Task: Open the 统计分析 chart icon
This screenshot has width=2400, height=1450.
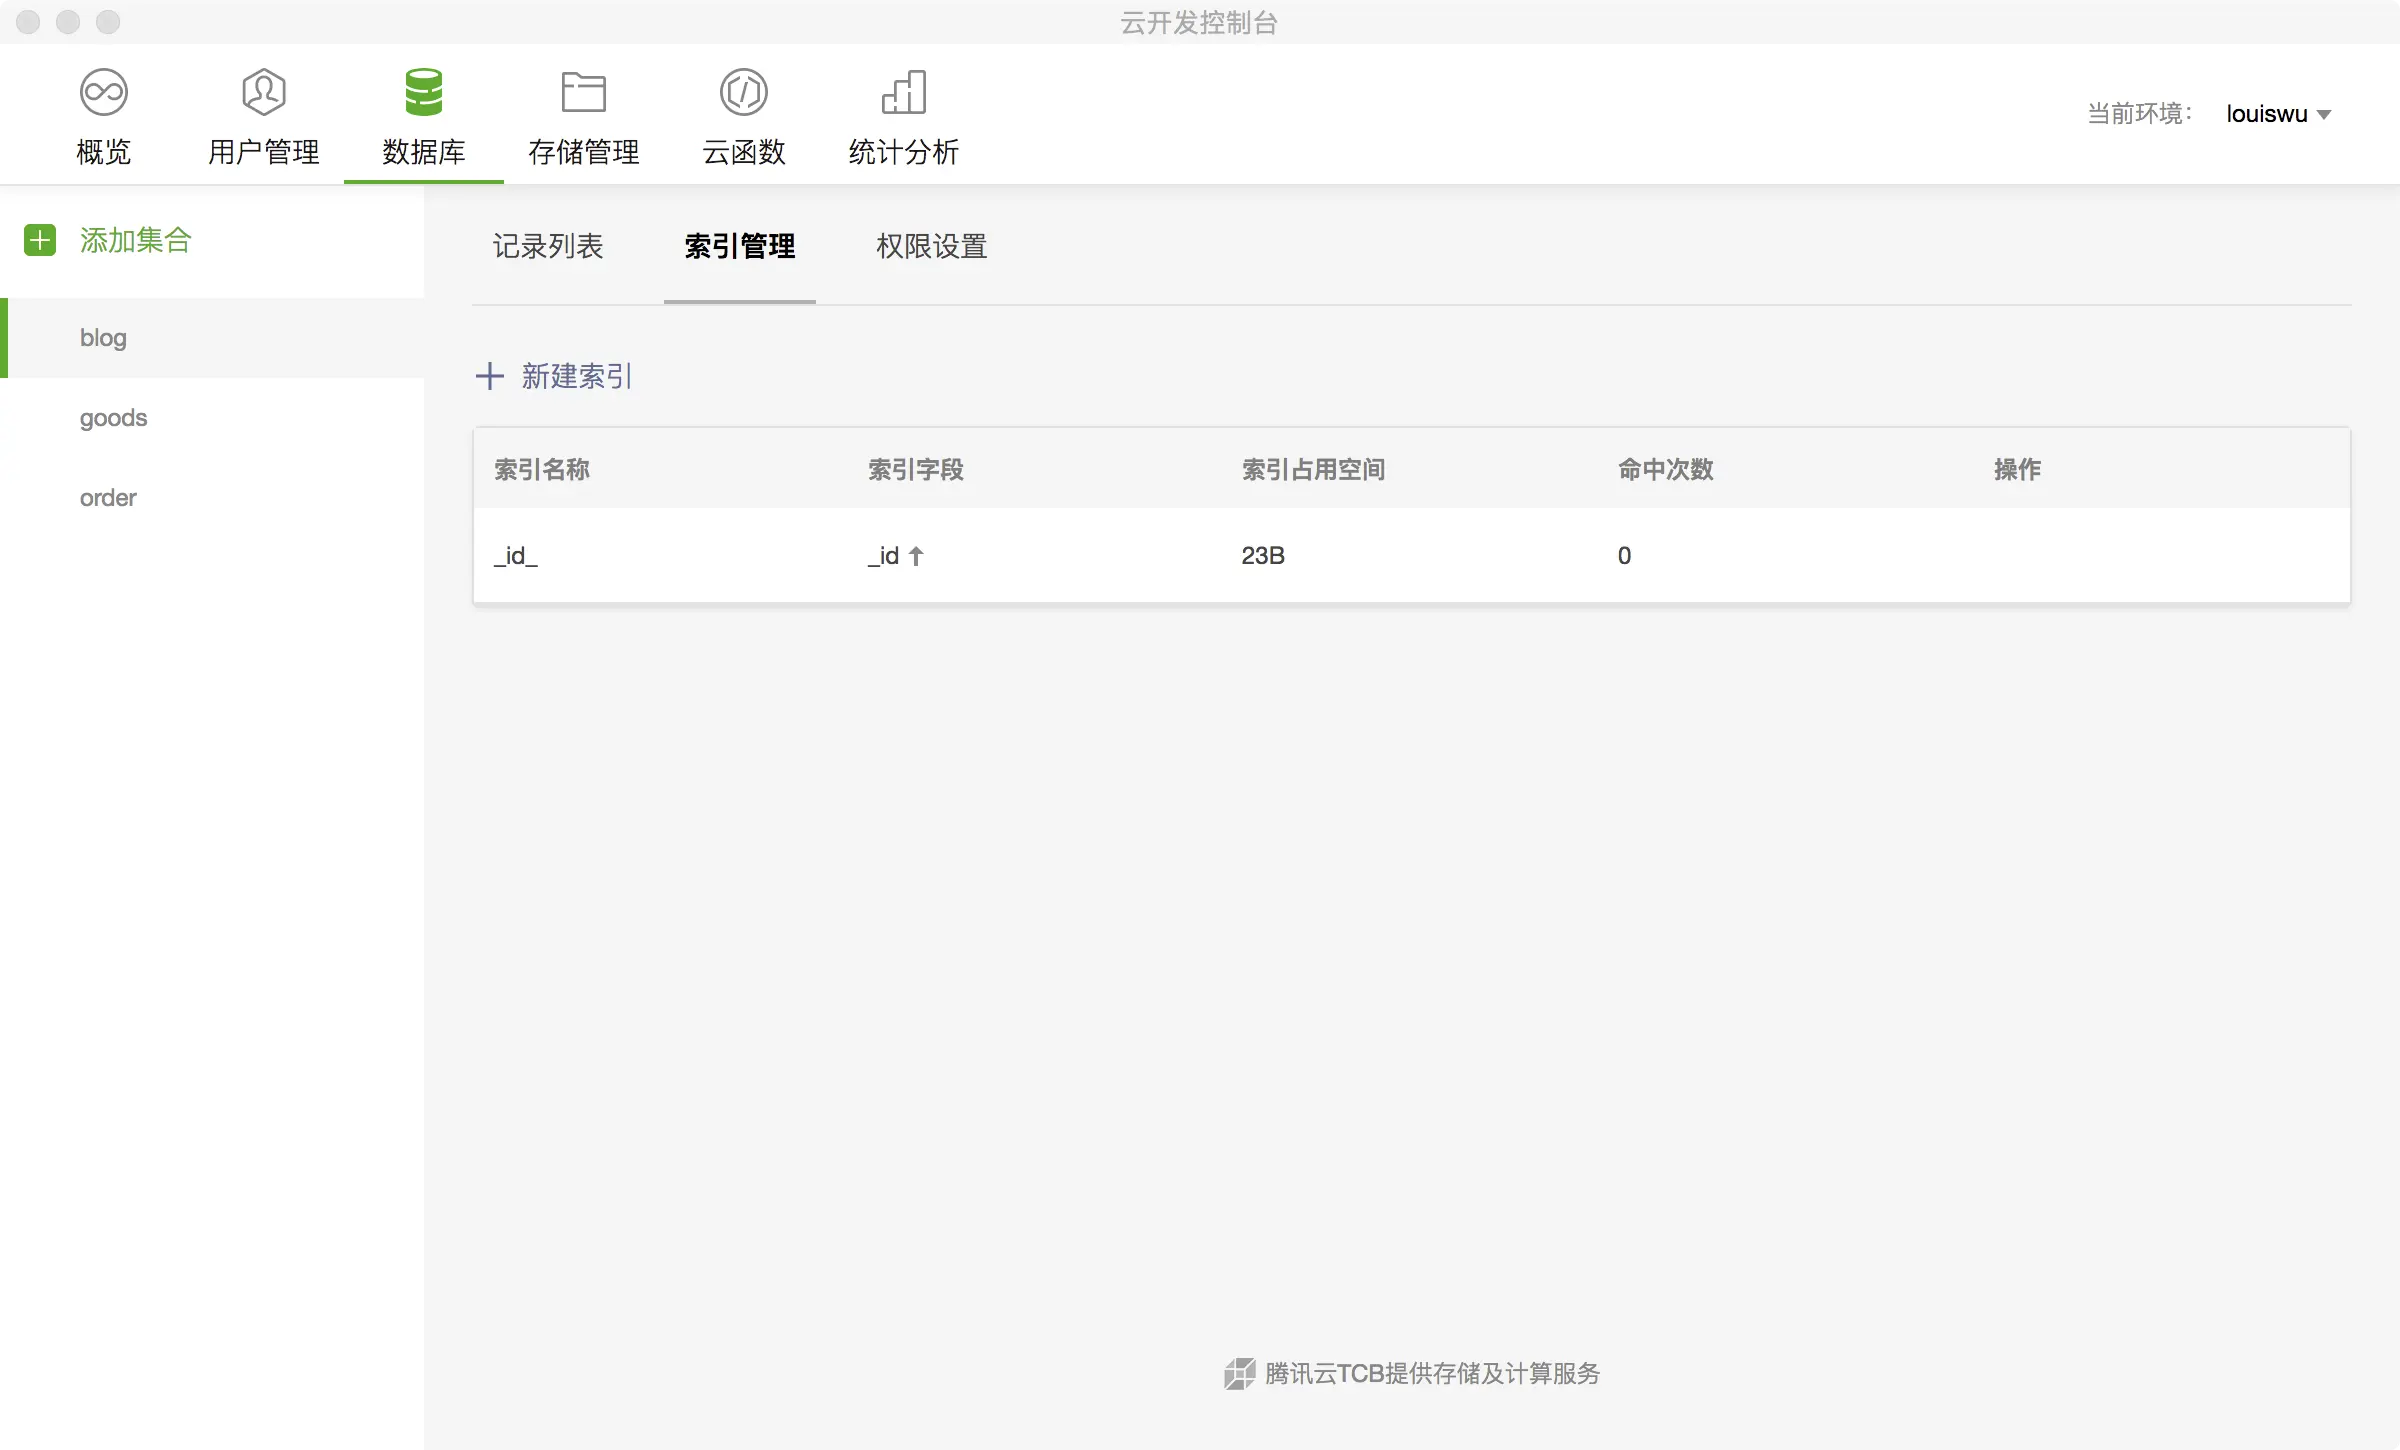Action: tap(904, 93)
